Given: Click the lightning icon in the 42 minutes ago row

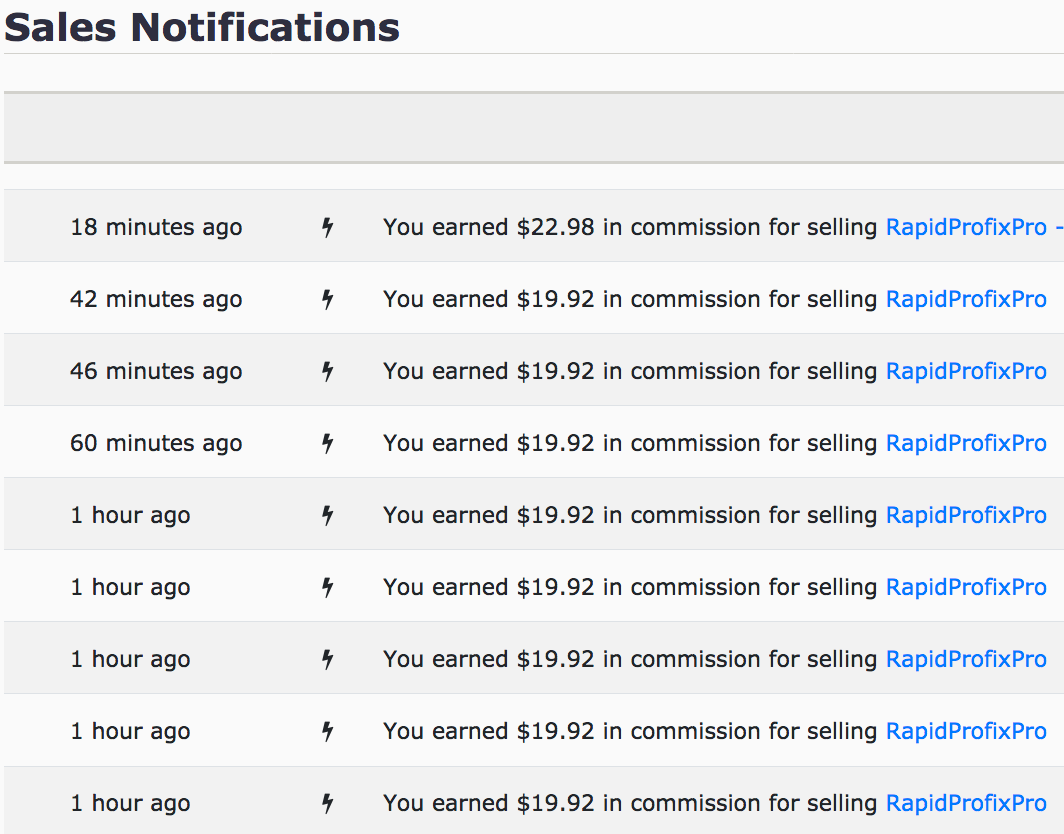Looking at the screenshot, I should click(328, 299).
